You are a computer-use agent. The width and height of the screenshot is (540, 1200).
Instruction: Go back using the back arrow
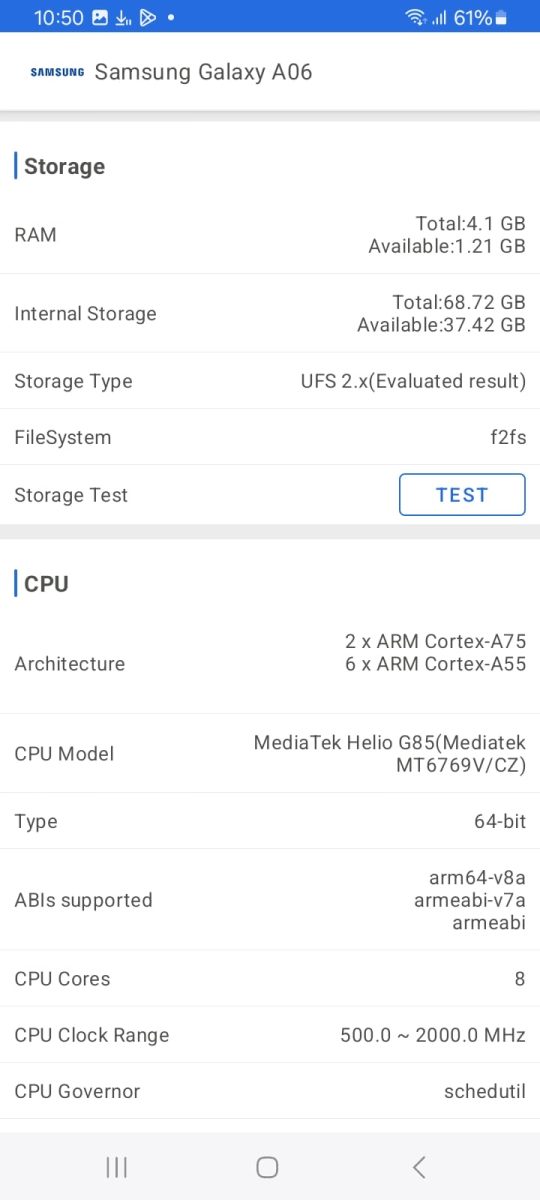419,1166
